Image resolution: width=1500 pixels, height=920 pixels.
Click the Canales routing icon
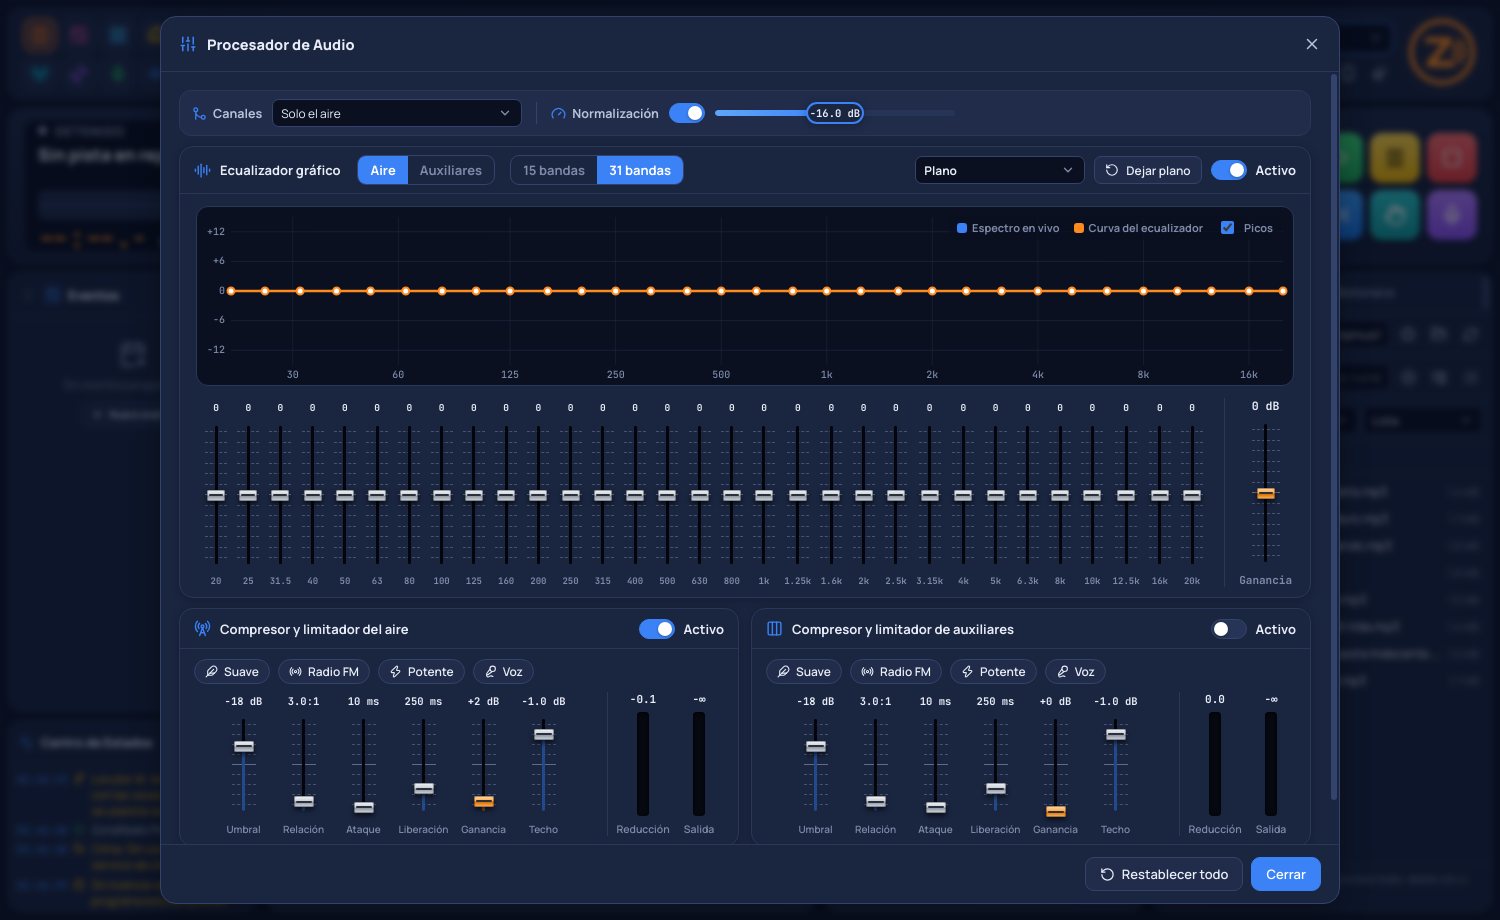pyautogui.click(x=200, y=114)
